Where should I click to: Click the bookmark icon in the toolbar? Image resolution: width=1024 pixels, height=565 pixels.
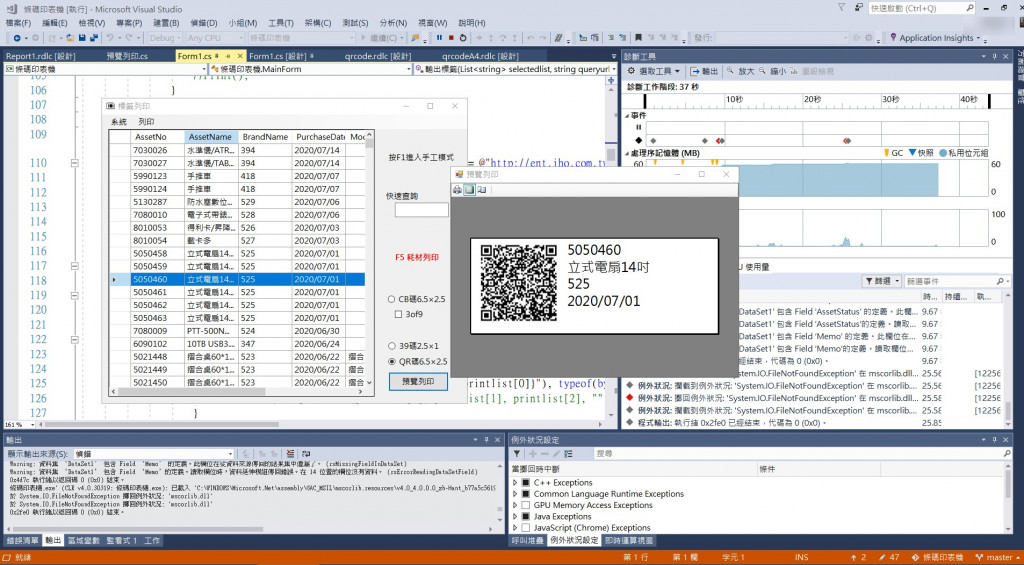coord(639,38)
